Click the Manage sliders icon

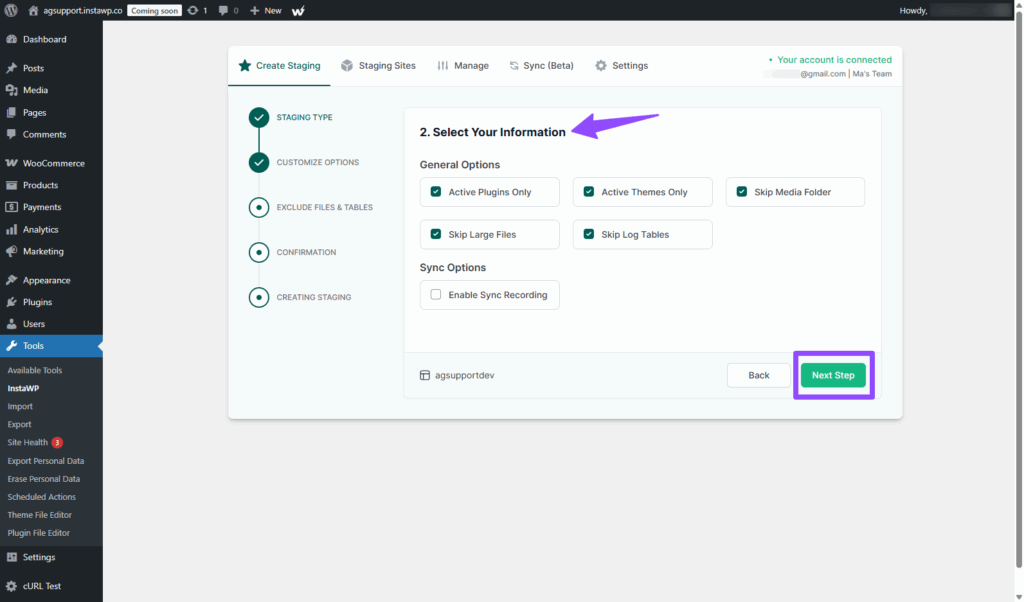tap(443, 65)
